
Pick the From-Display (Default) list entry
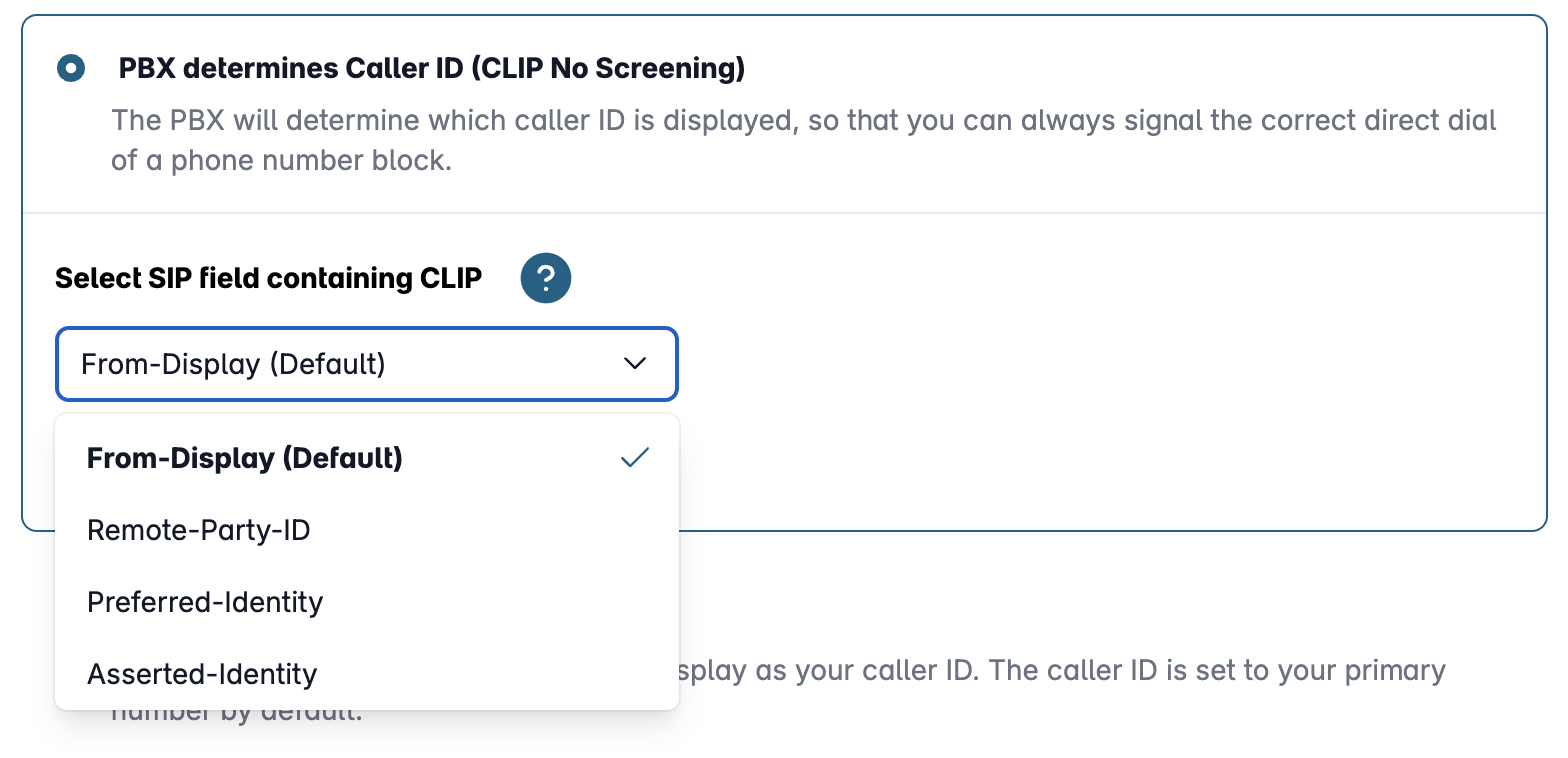click(367, 458)
